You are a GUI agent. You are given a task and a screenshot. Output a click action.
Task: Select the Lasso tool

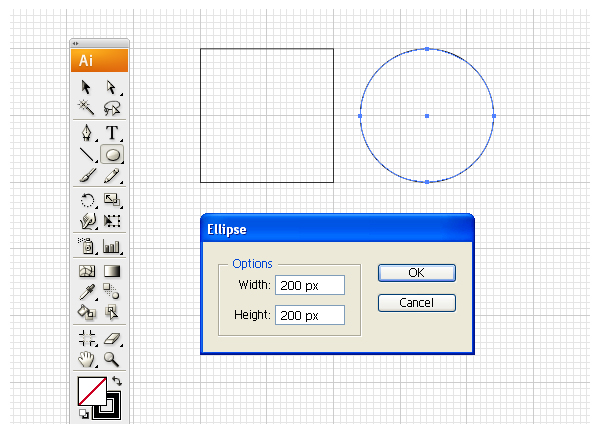(111, 108)
